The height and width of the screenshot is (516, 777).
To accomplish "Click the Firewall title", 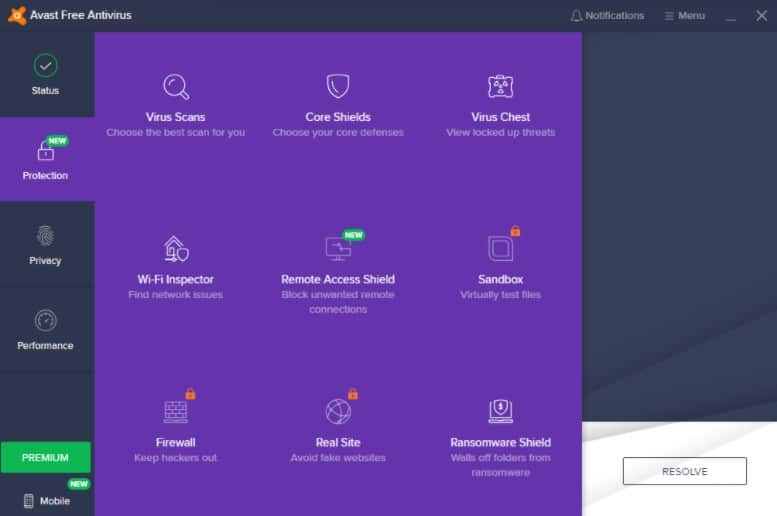I will pos(175,443).
